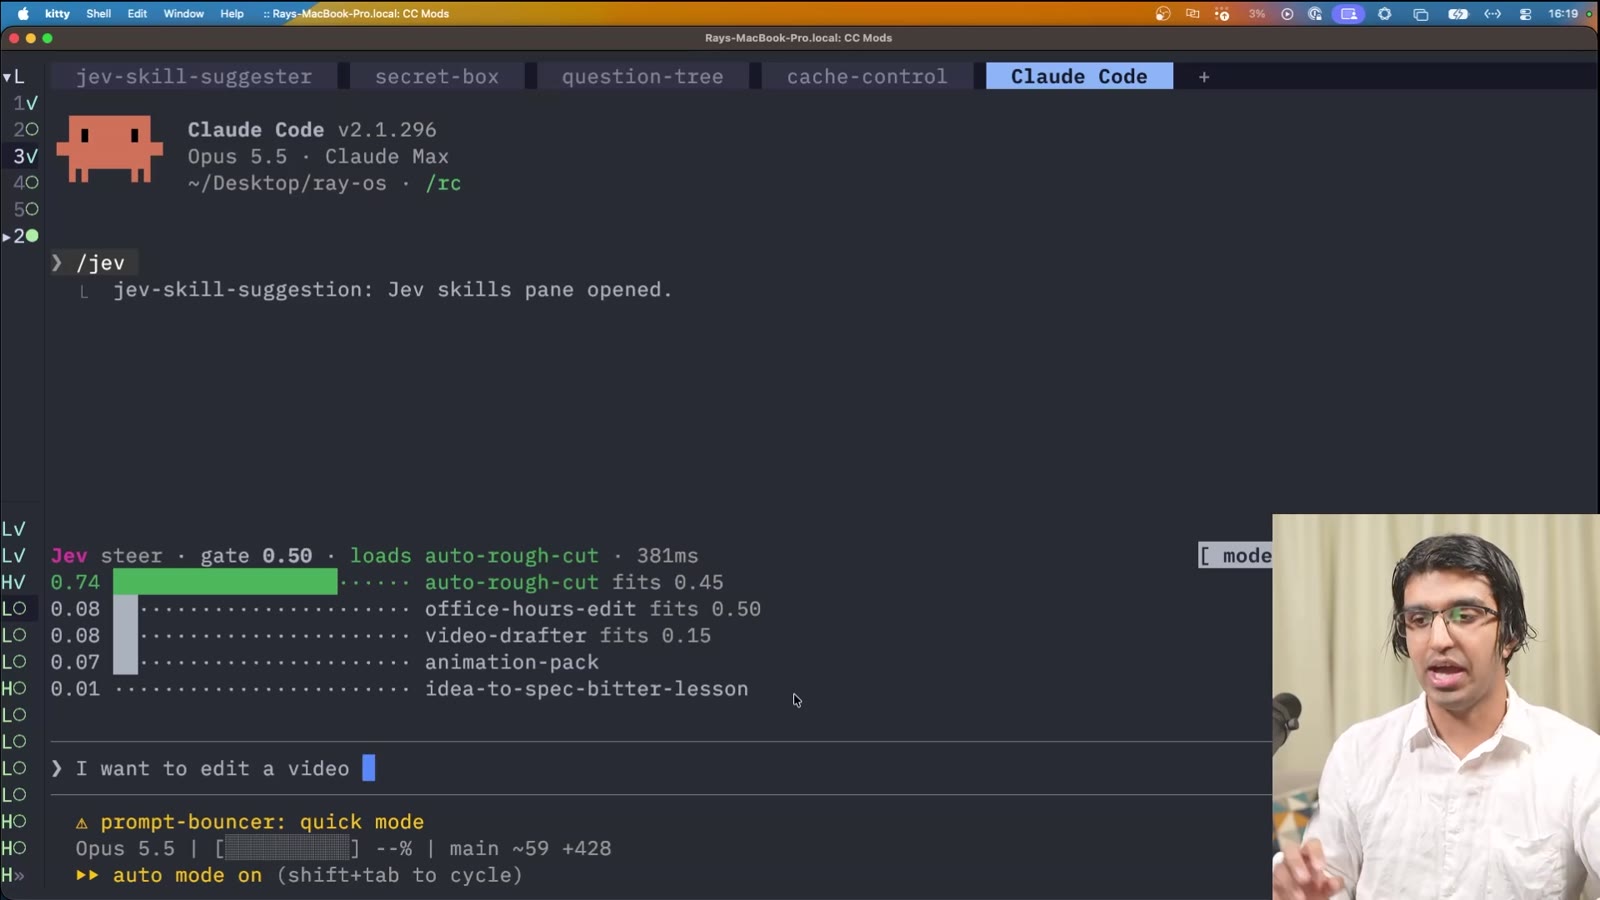This screenshot has height=900, width=1600.
Task: Click the stacked windows menu bar icon
Action: tap(1420, 14)
